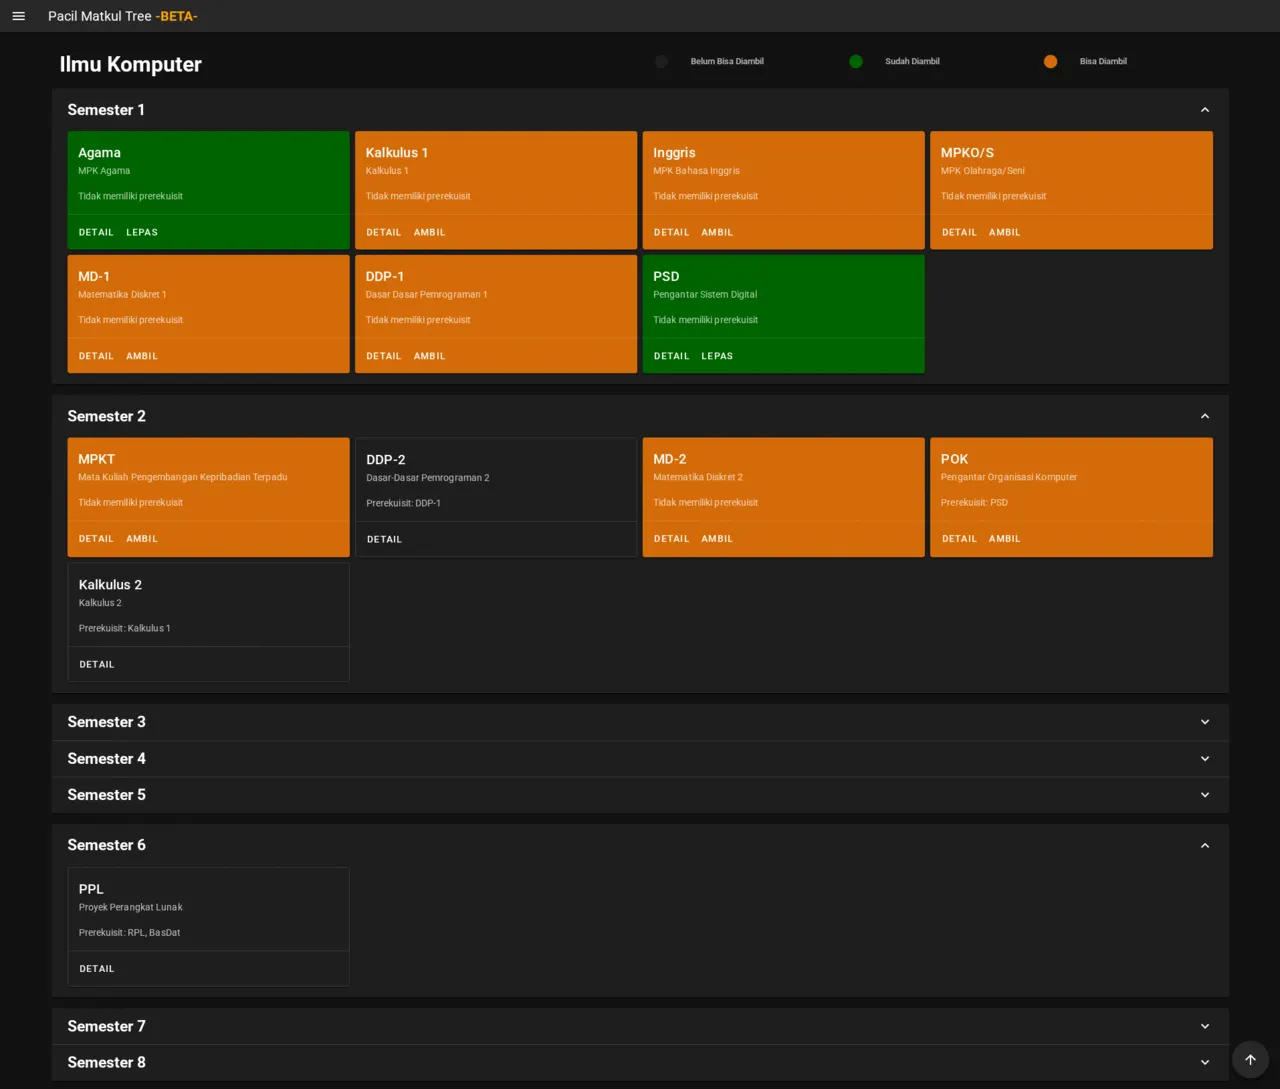Click the Semester 3 header label
Screen dimensions: 1280x1089
tap(107, 722)
